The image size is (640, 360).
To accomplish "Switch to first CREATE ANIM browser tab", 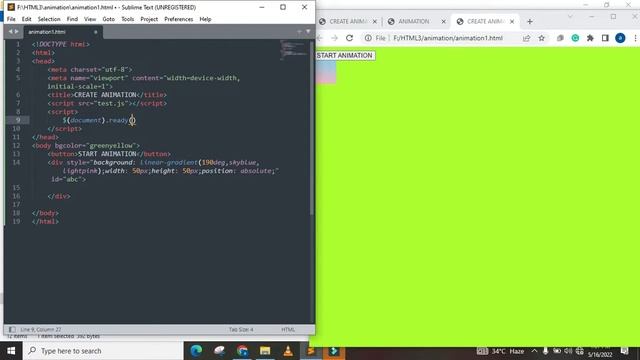I will (347, 21).
